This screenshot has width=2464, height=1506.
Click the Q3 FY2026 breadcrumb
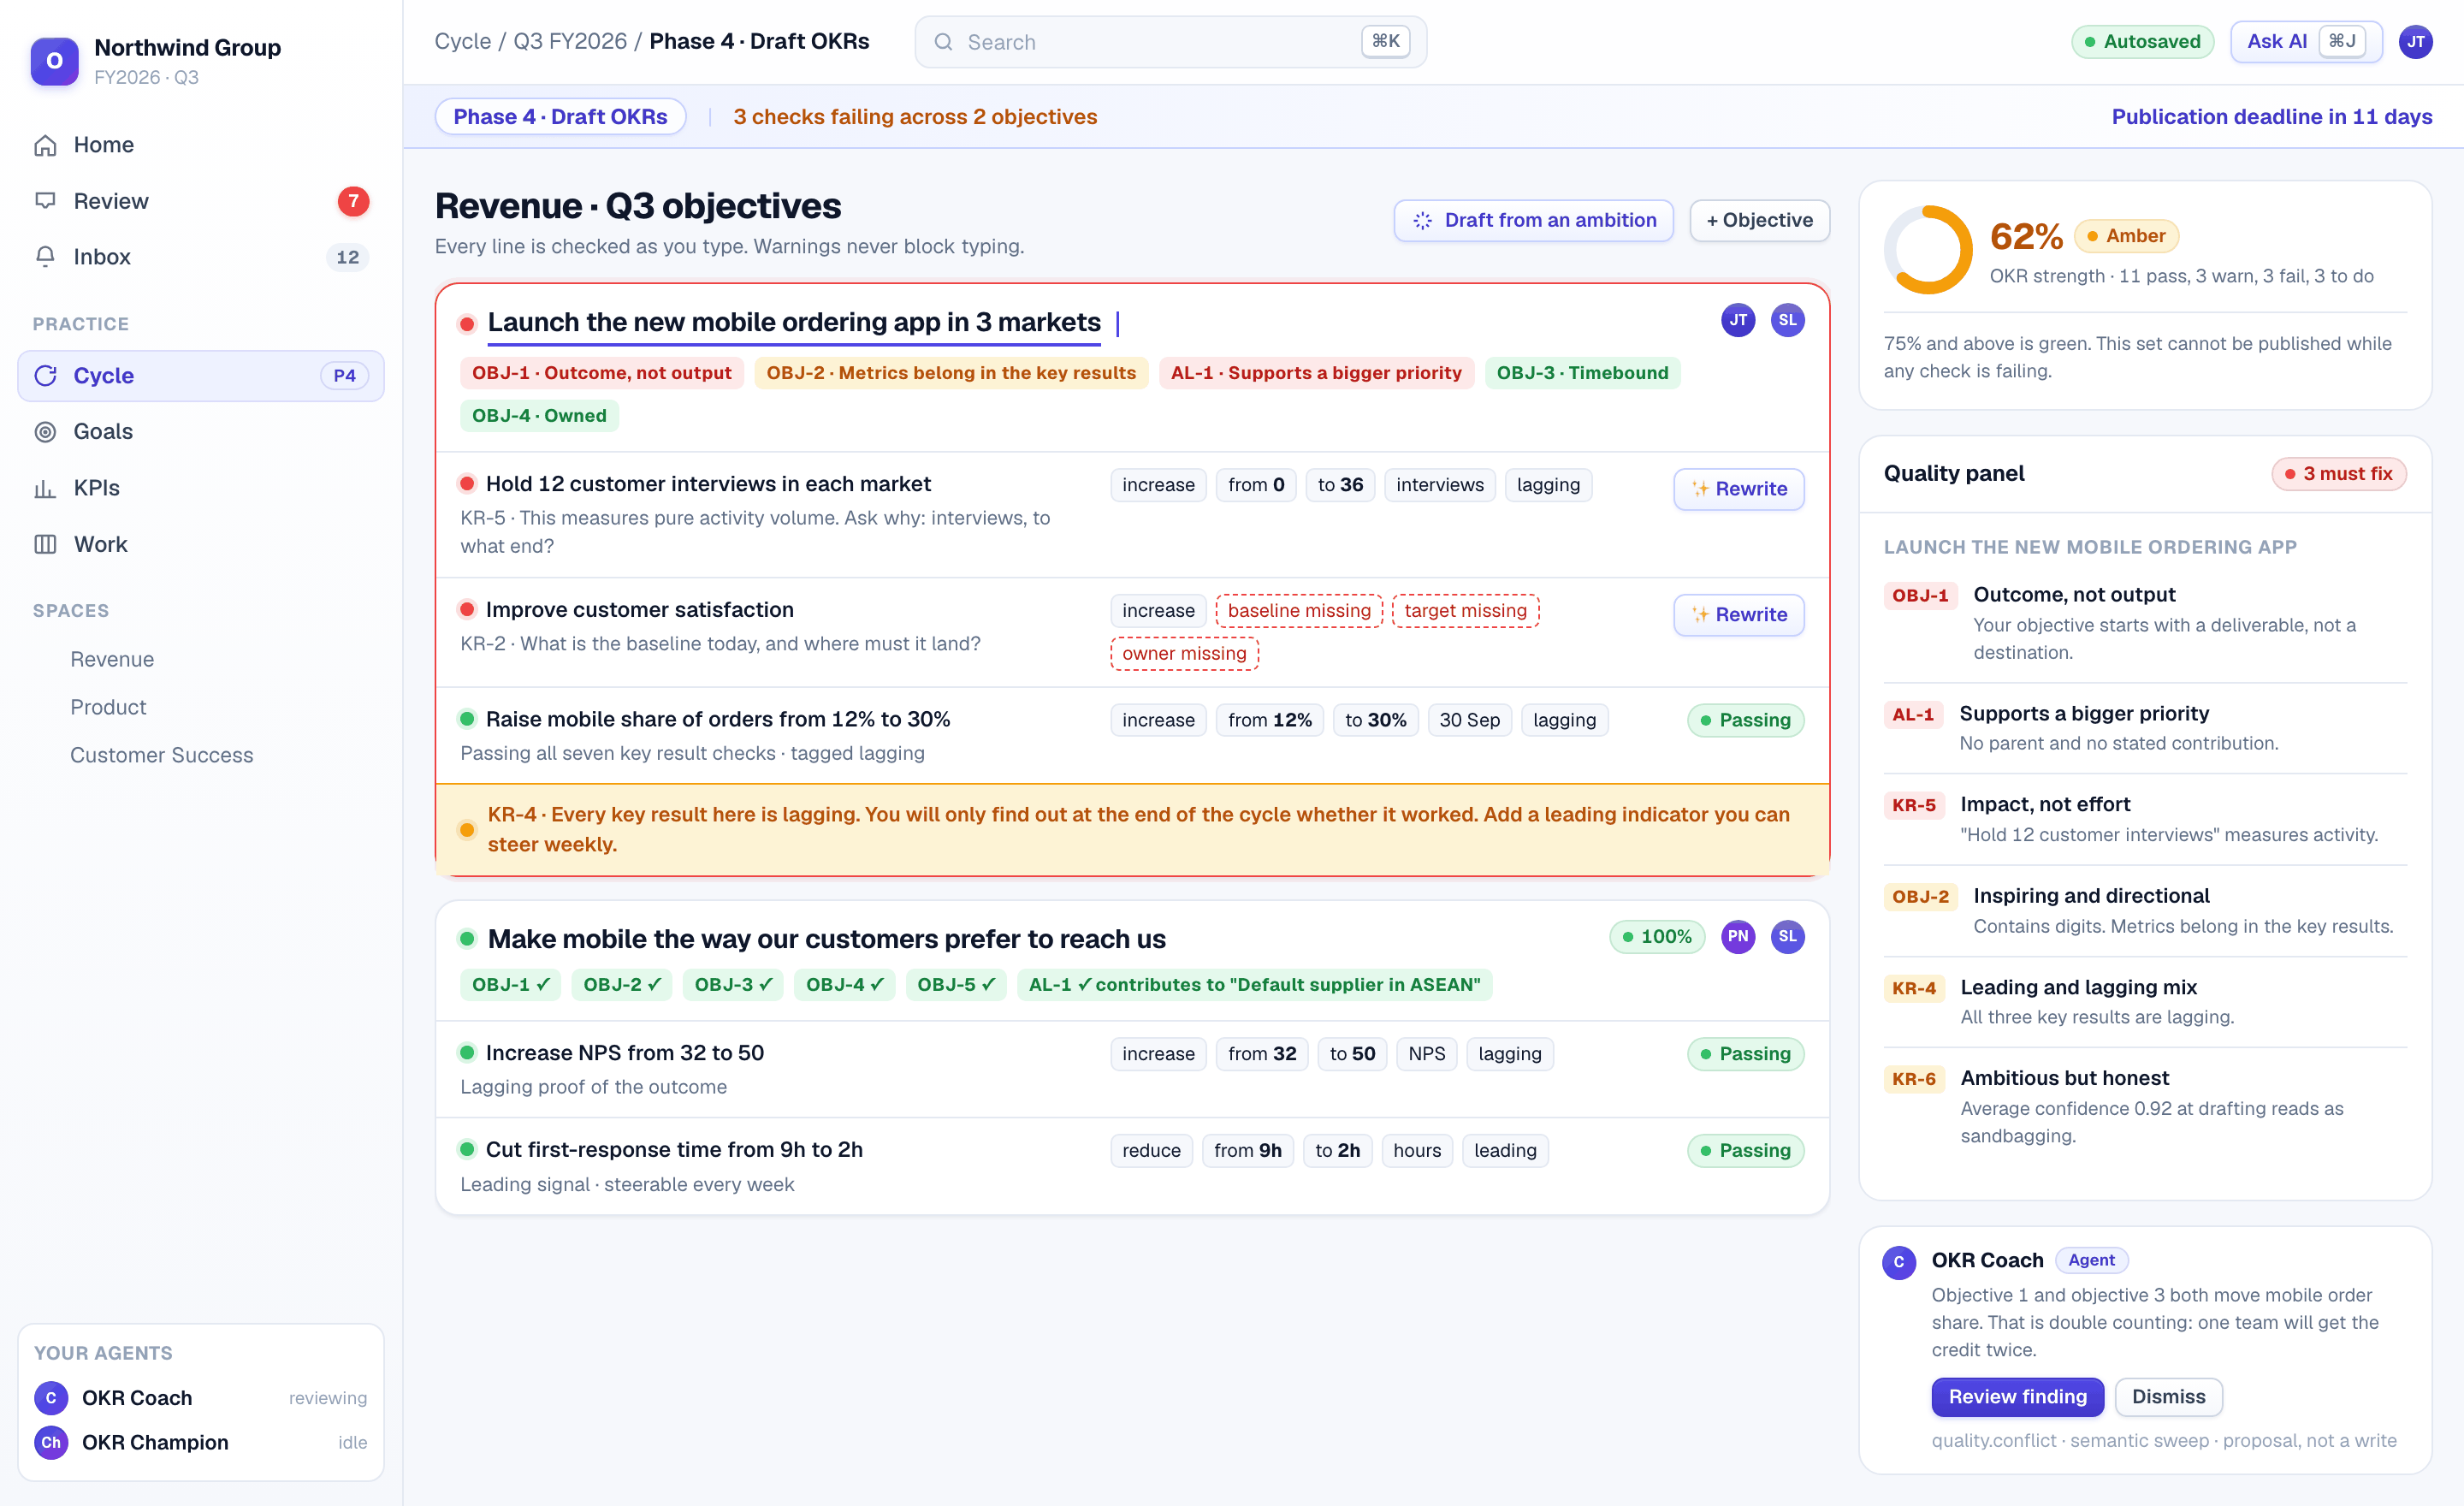pos(570,41)
